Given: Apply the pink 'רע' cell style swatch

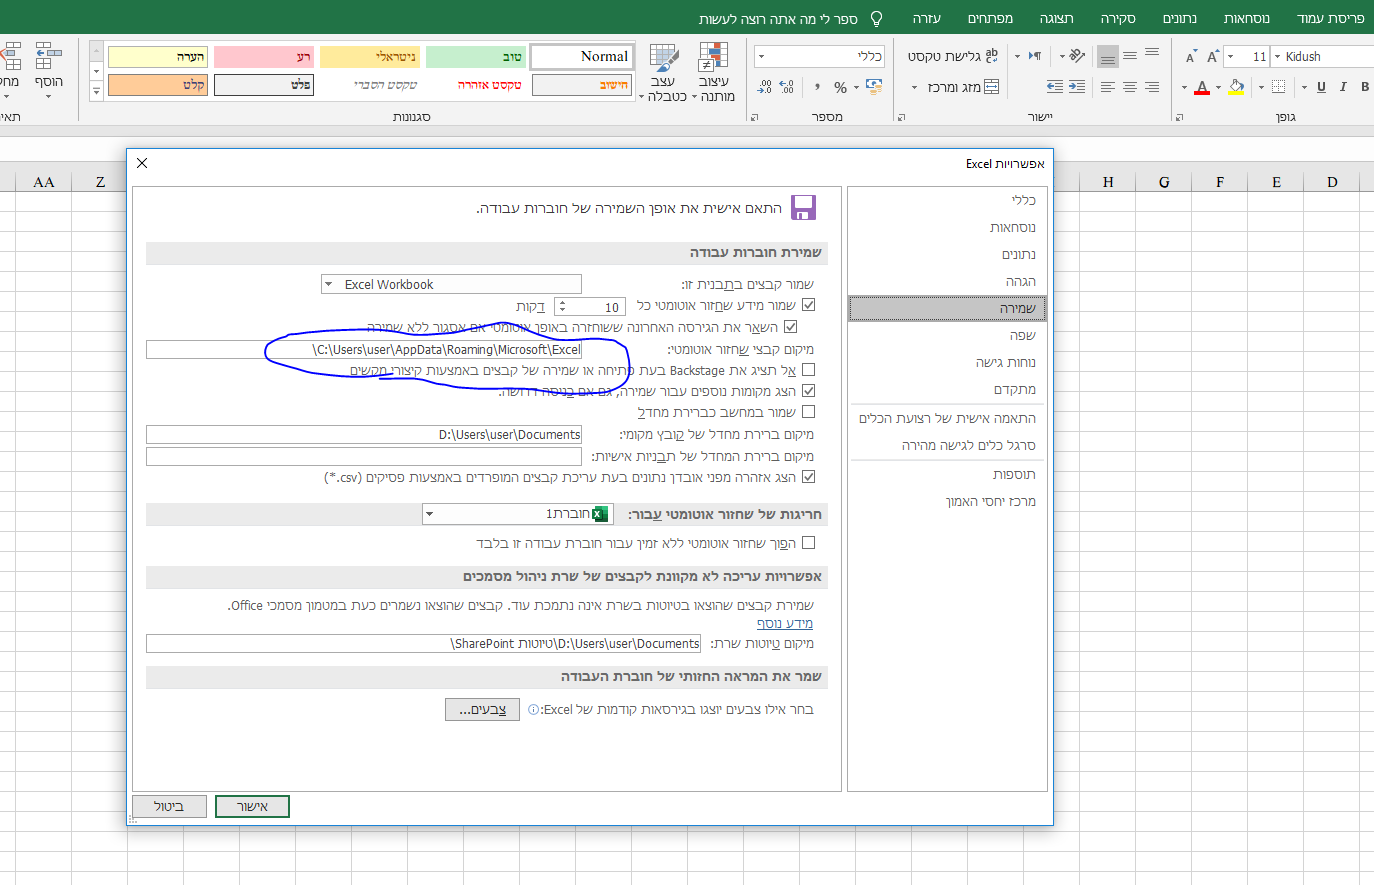Looking at the screenshot, I should click(264, 57).
